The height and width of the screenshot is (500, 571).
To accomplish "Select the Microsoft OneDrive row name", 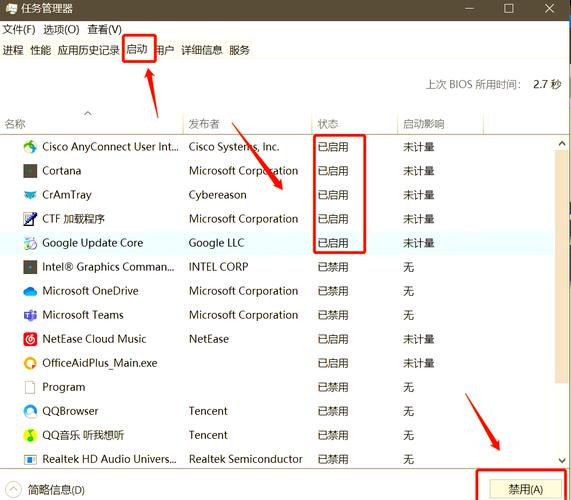I will (90, 291).
